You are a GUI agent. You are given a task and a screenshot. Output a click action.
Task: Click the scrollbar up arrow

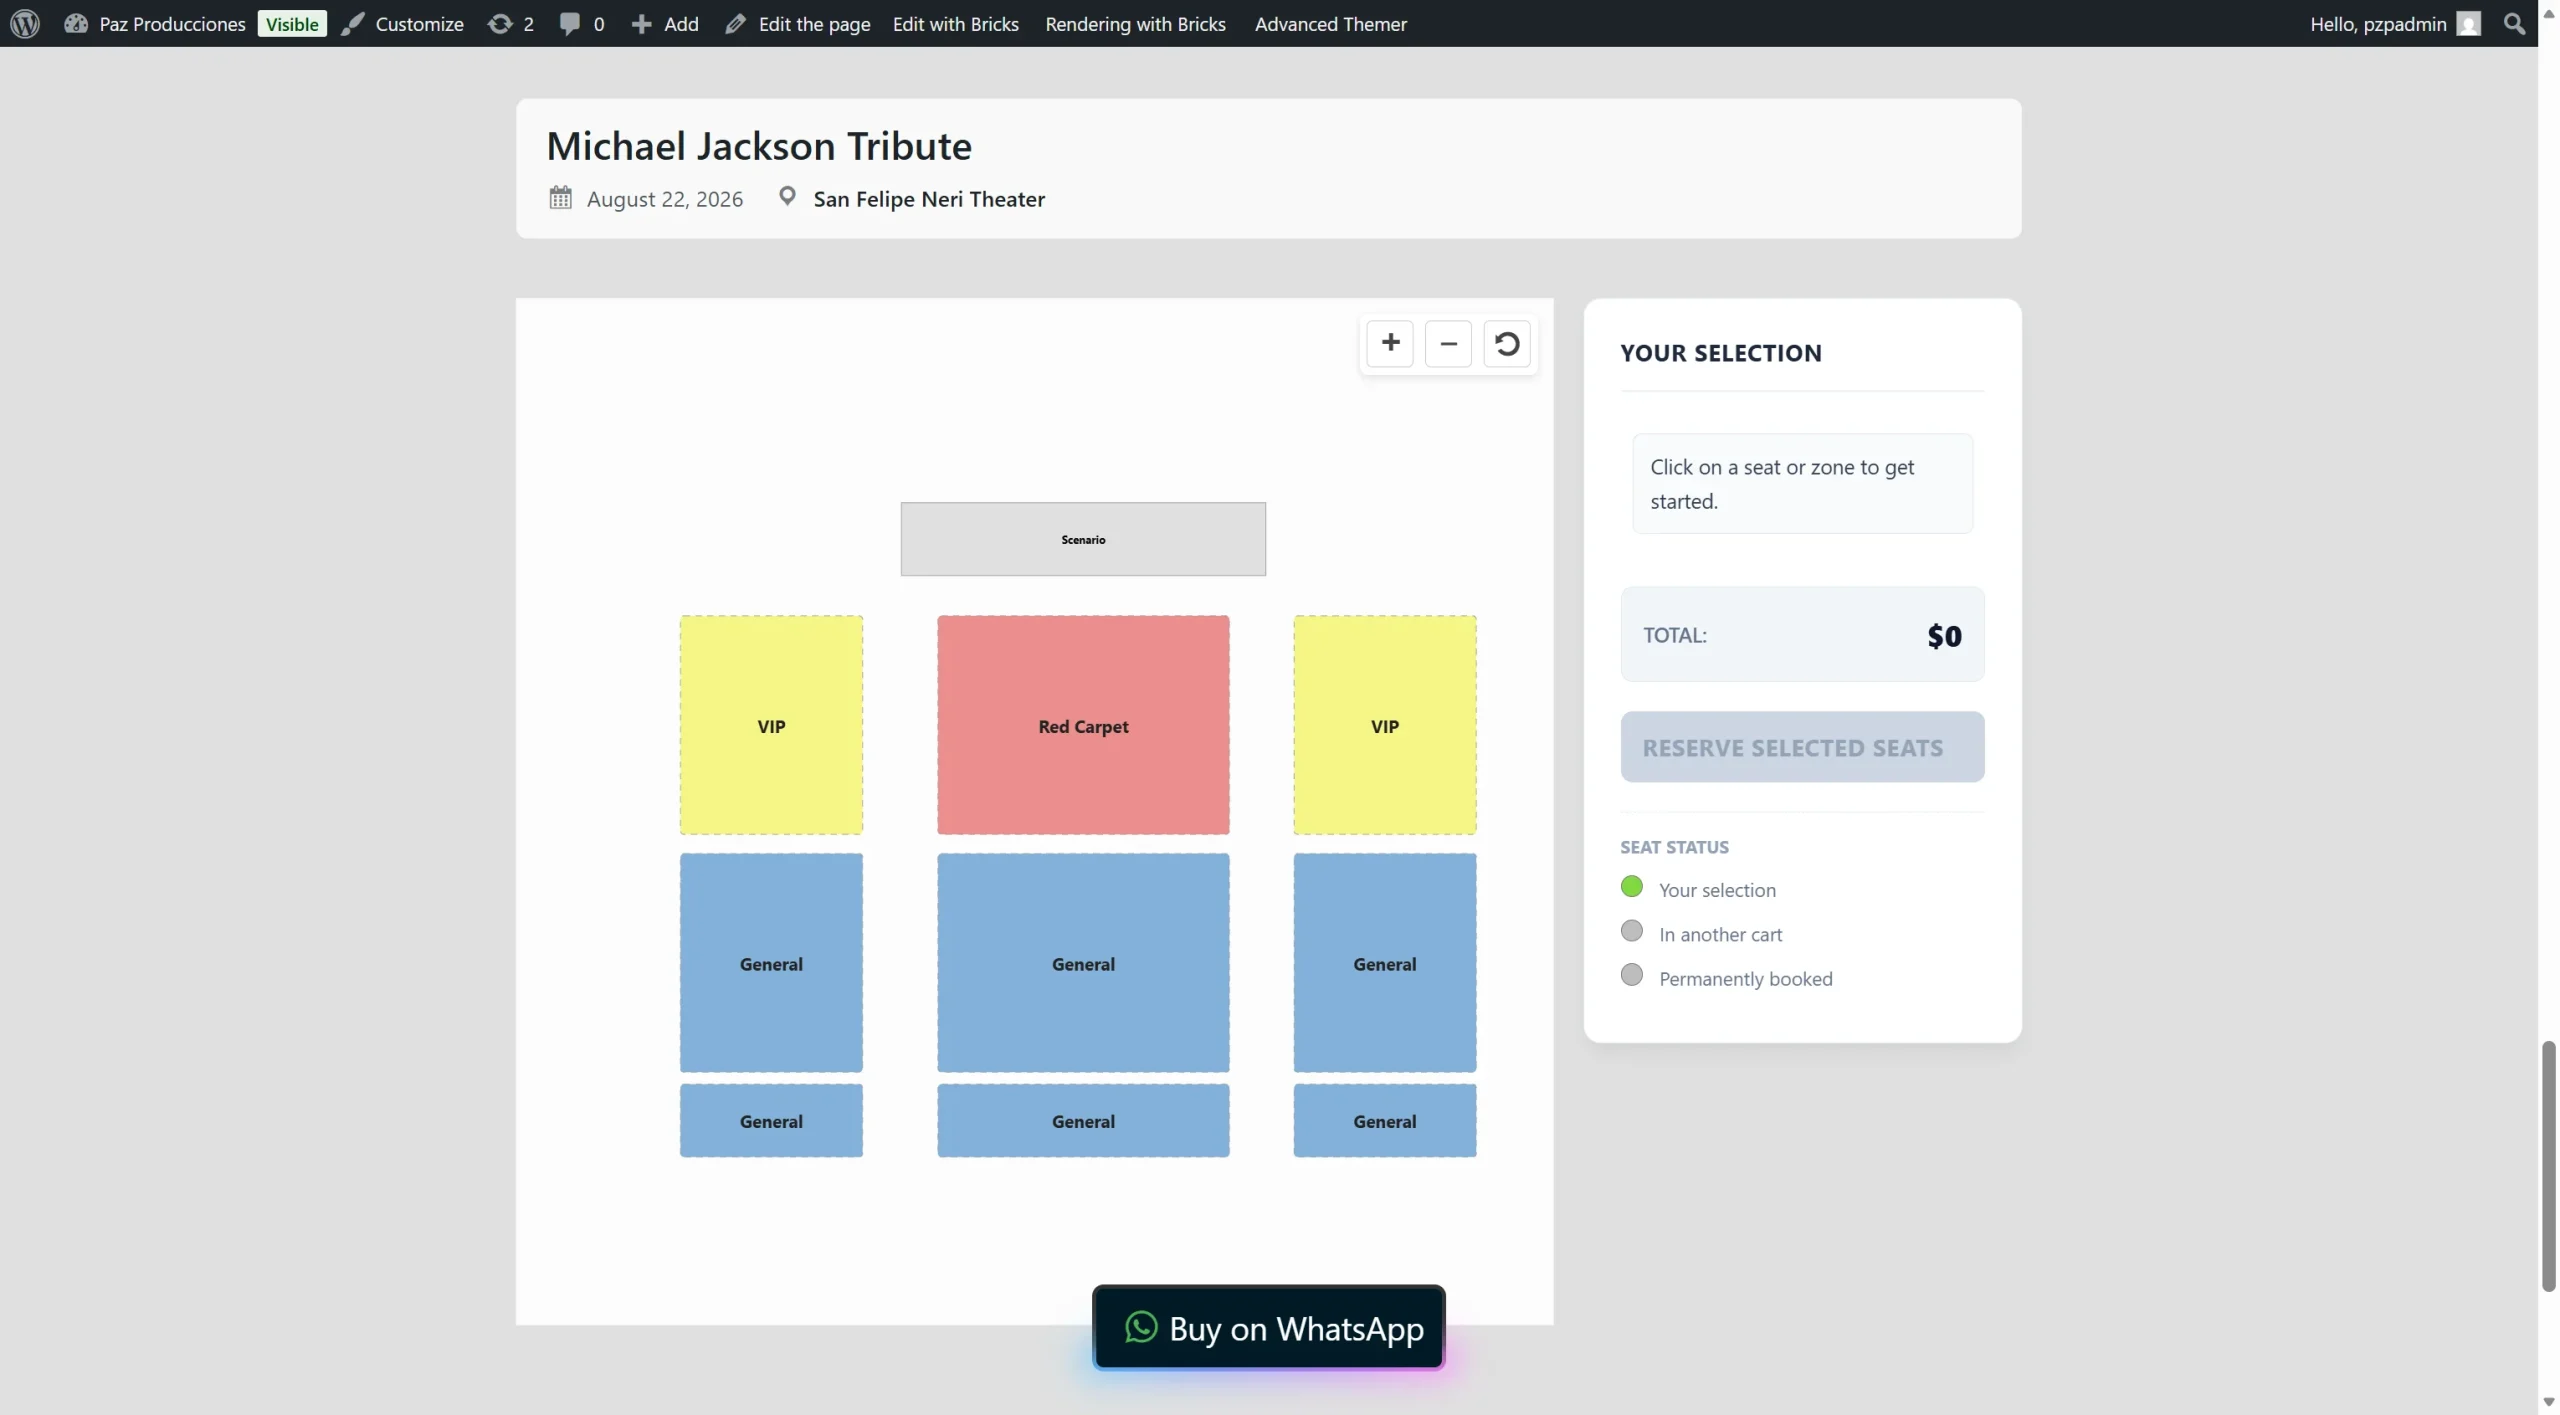(2548, 12)
